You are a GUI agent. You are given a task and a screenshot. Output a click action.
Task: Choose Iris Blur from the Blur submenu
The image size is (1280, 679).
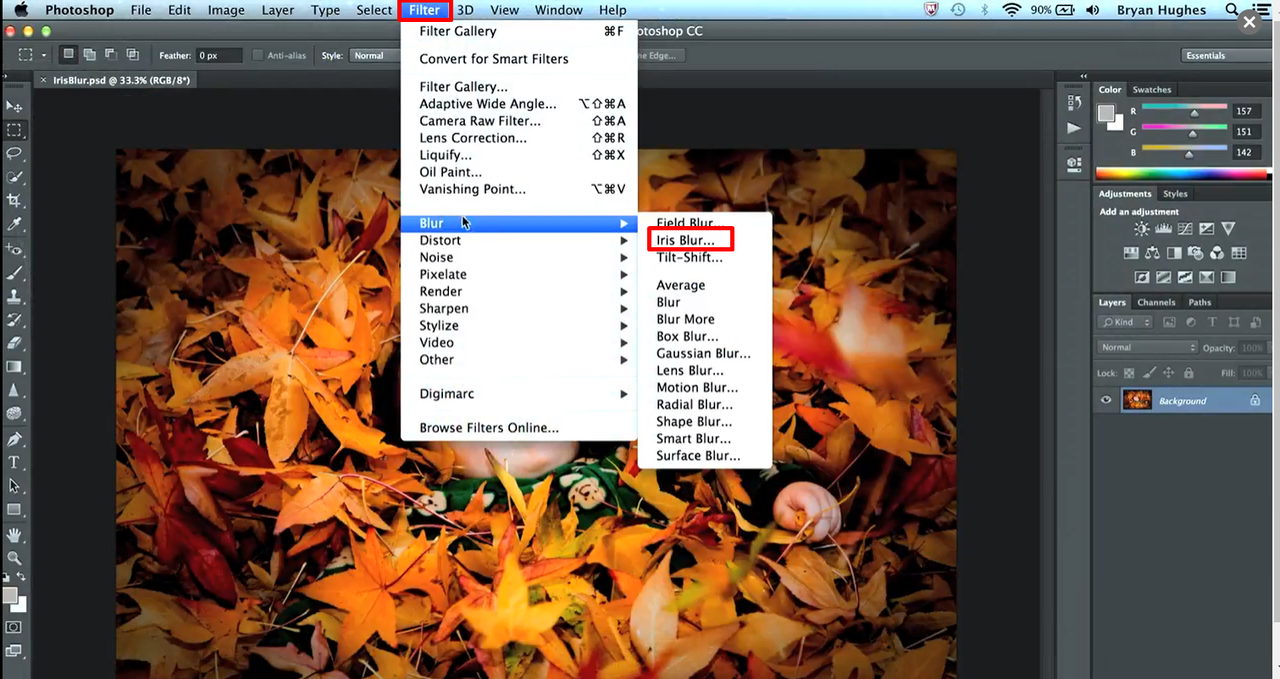click(x=686, y=240)
